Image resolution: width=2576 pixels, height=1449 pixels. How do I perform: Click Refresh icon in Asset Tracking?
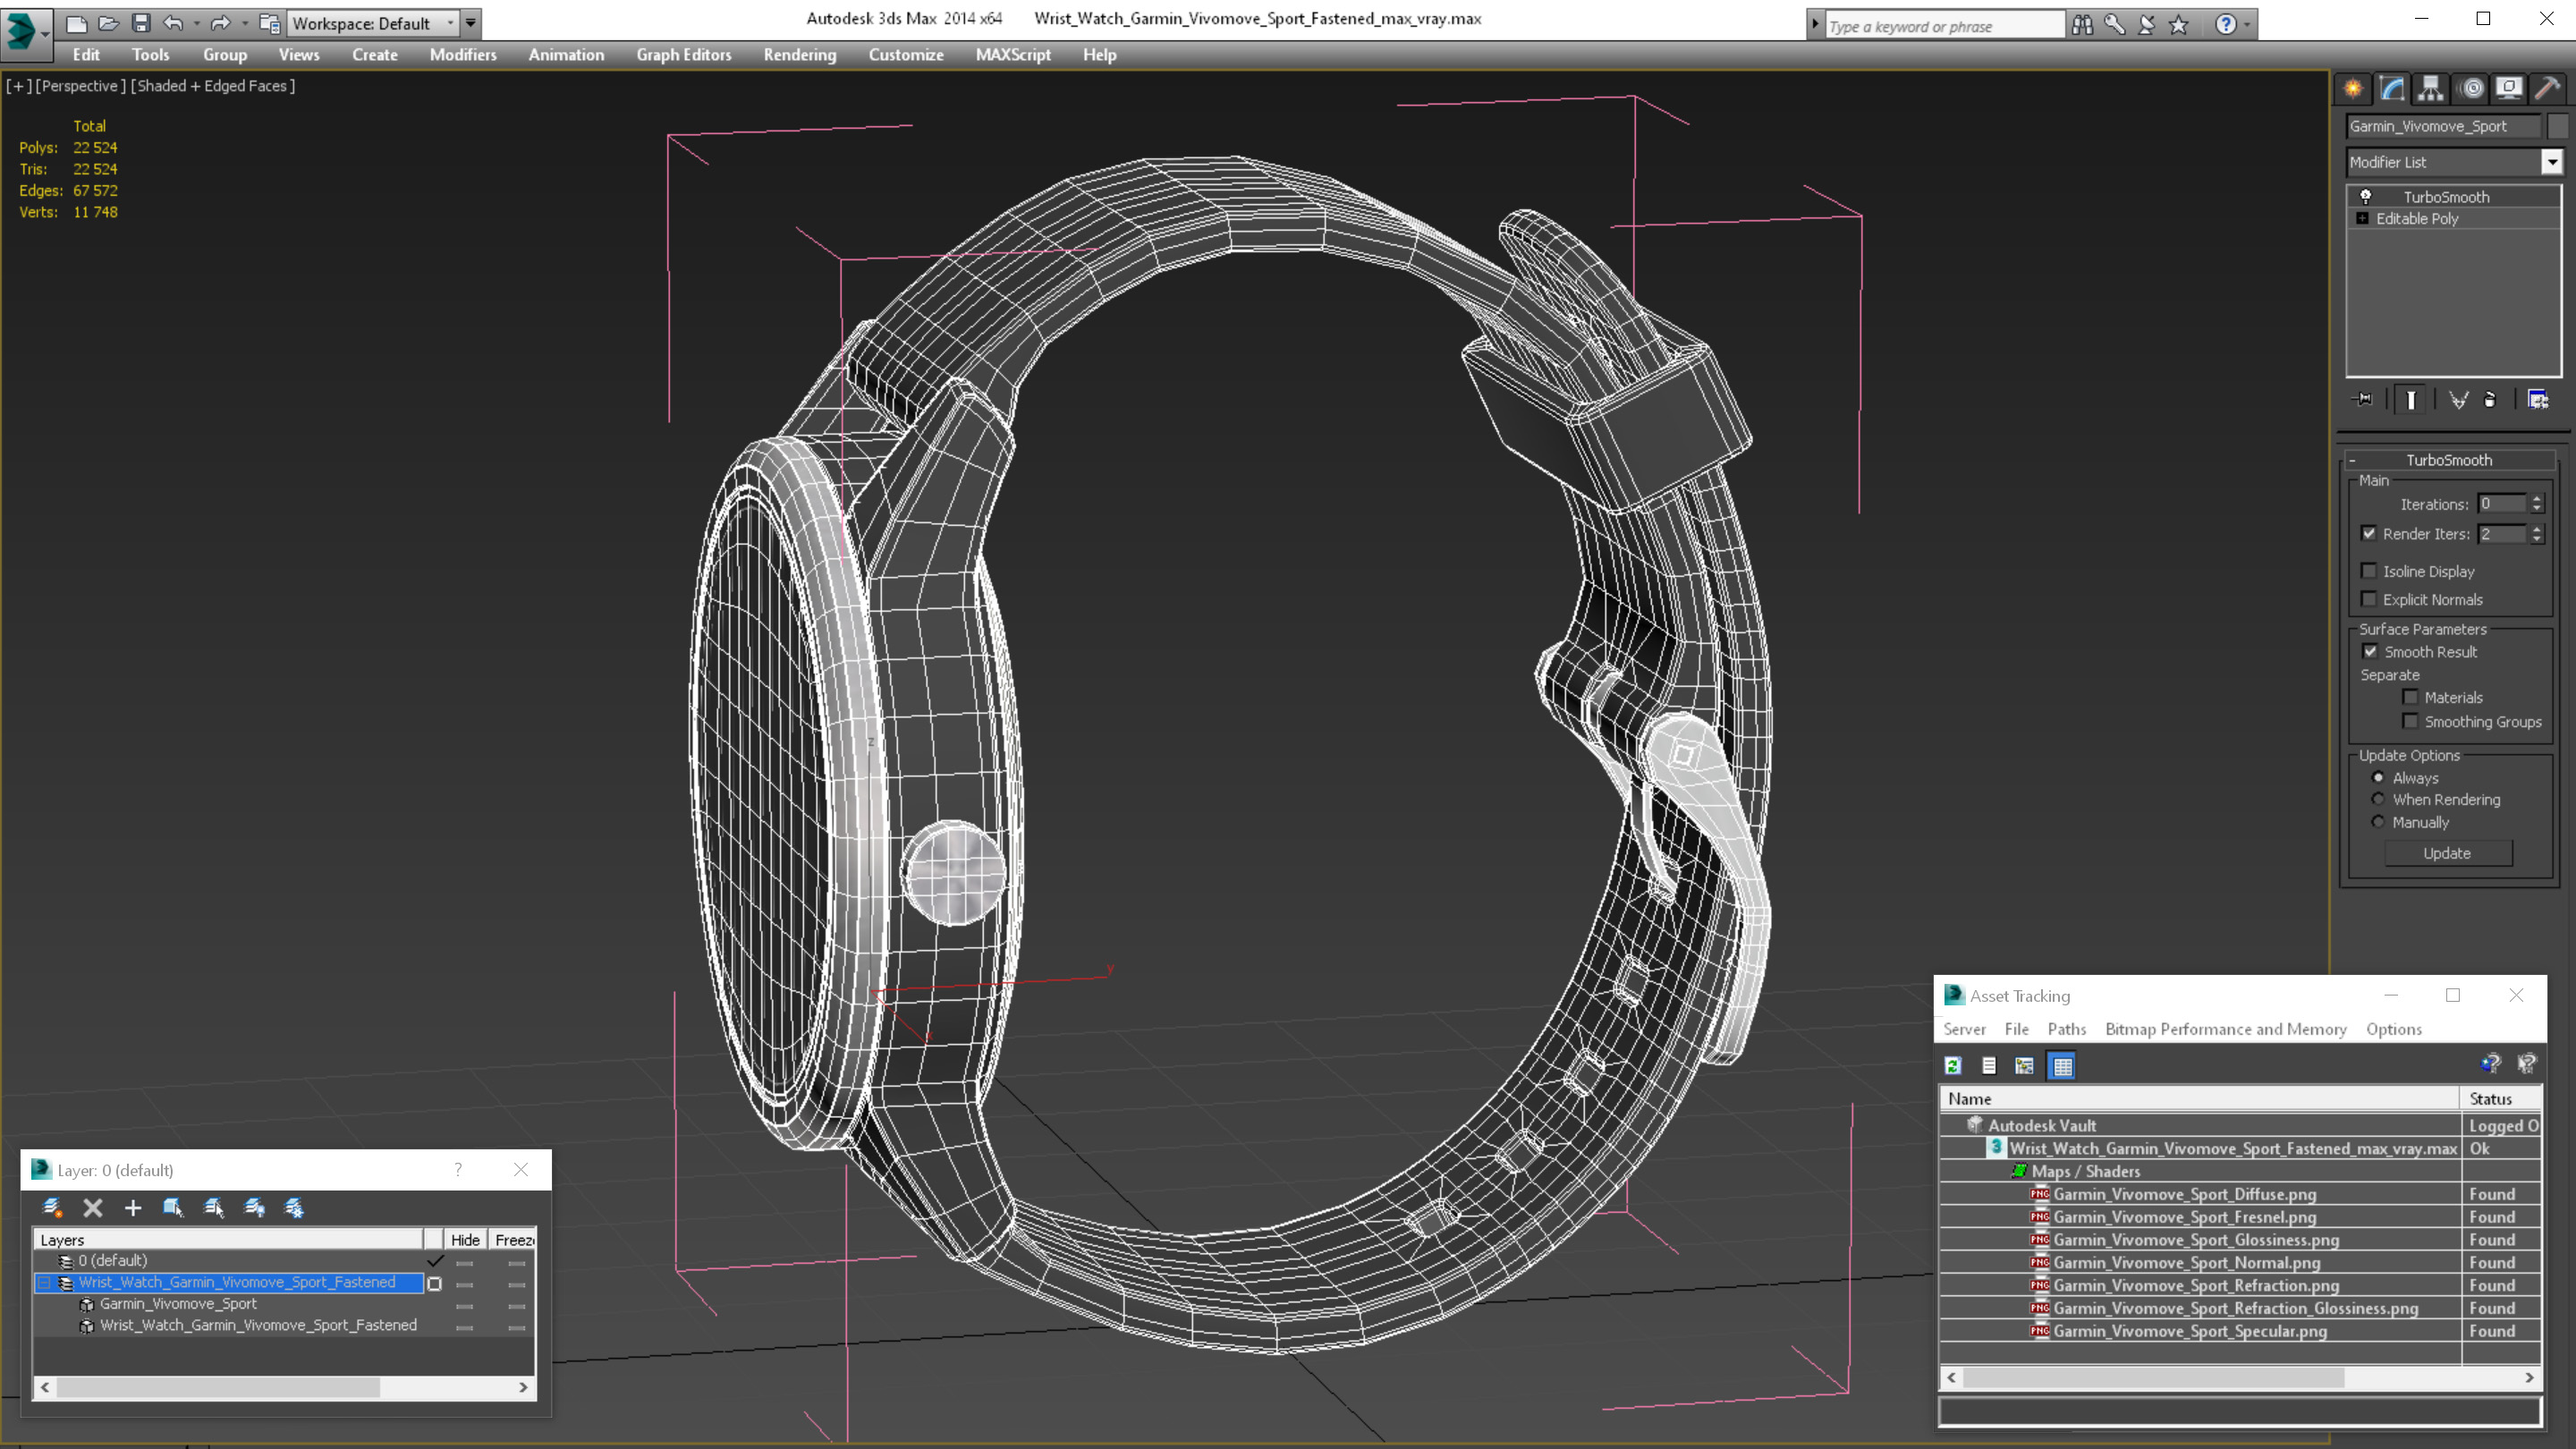point(1953,1066)
